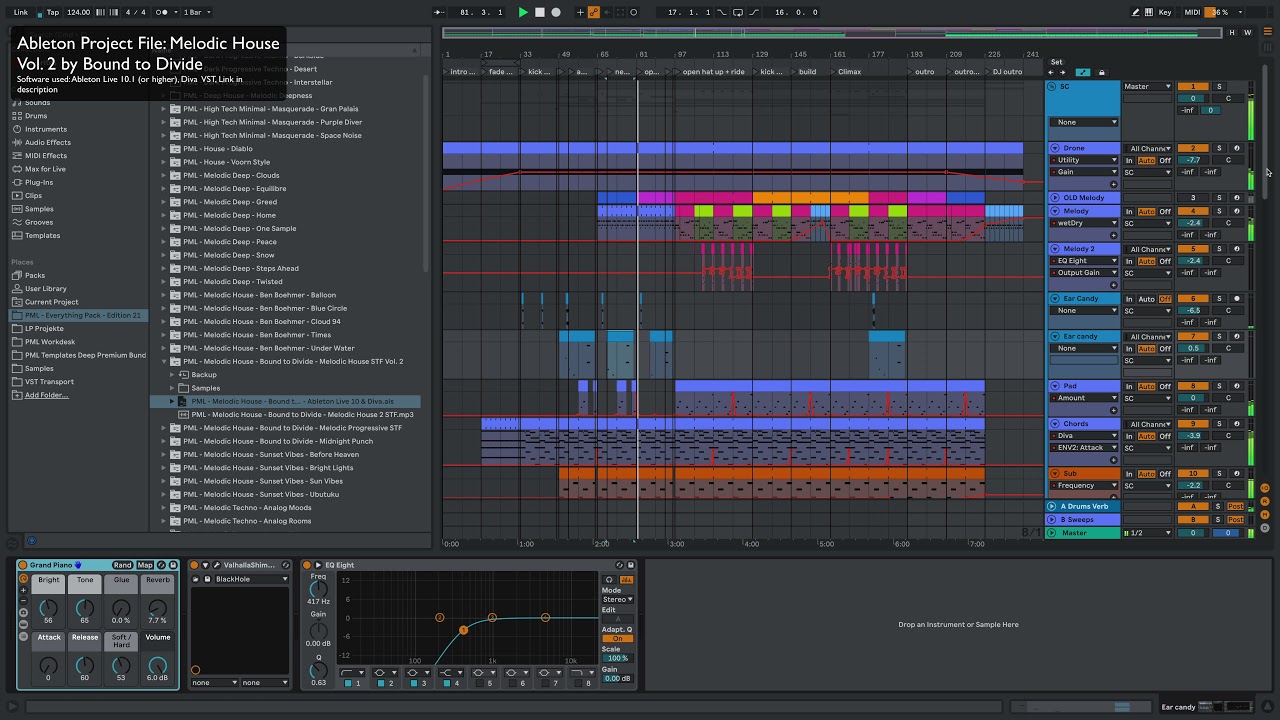Open Drone track Utility device chooser
The image size is (1280, 720).
[1084, 160]
